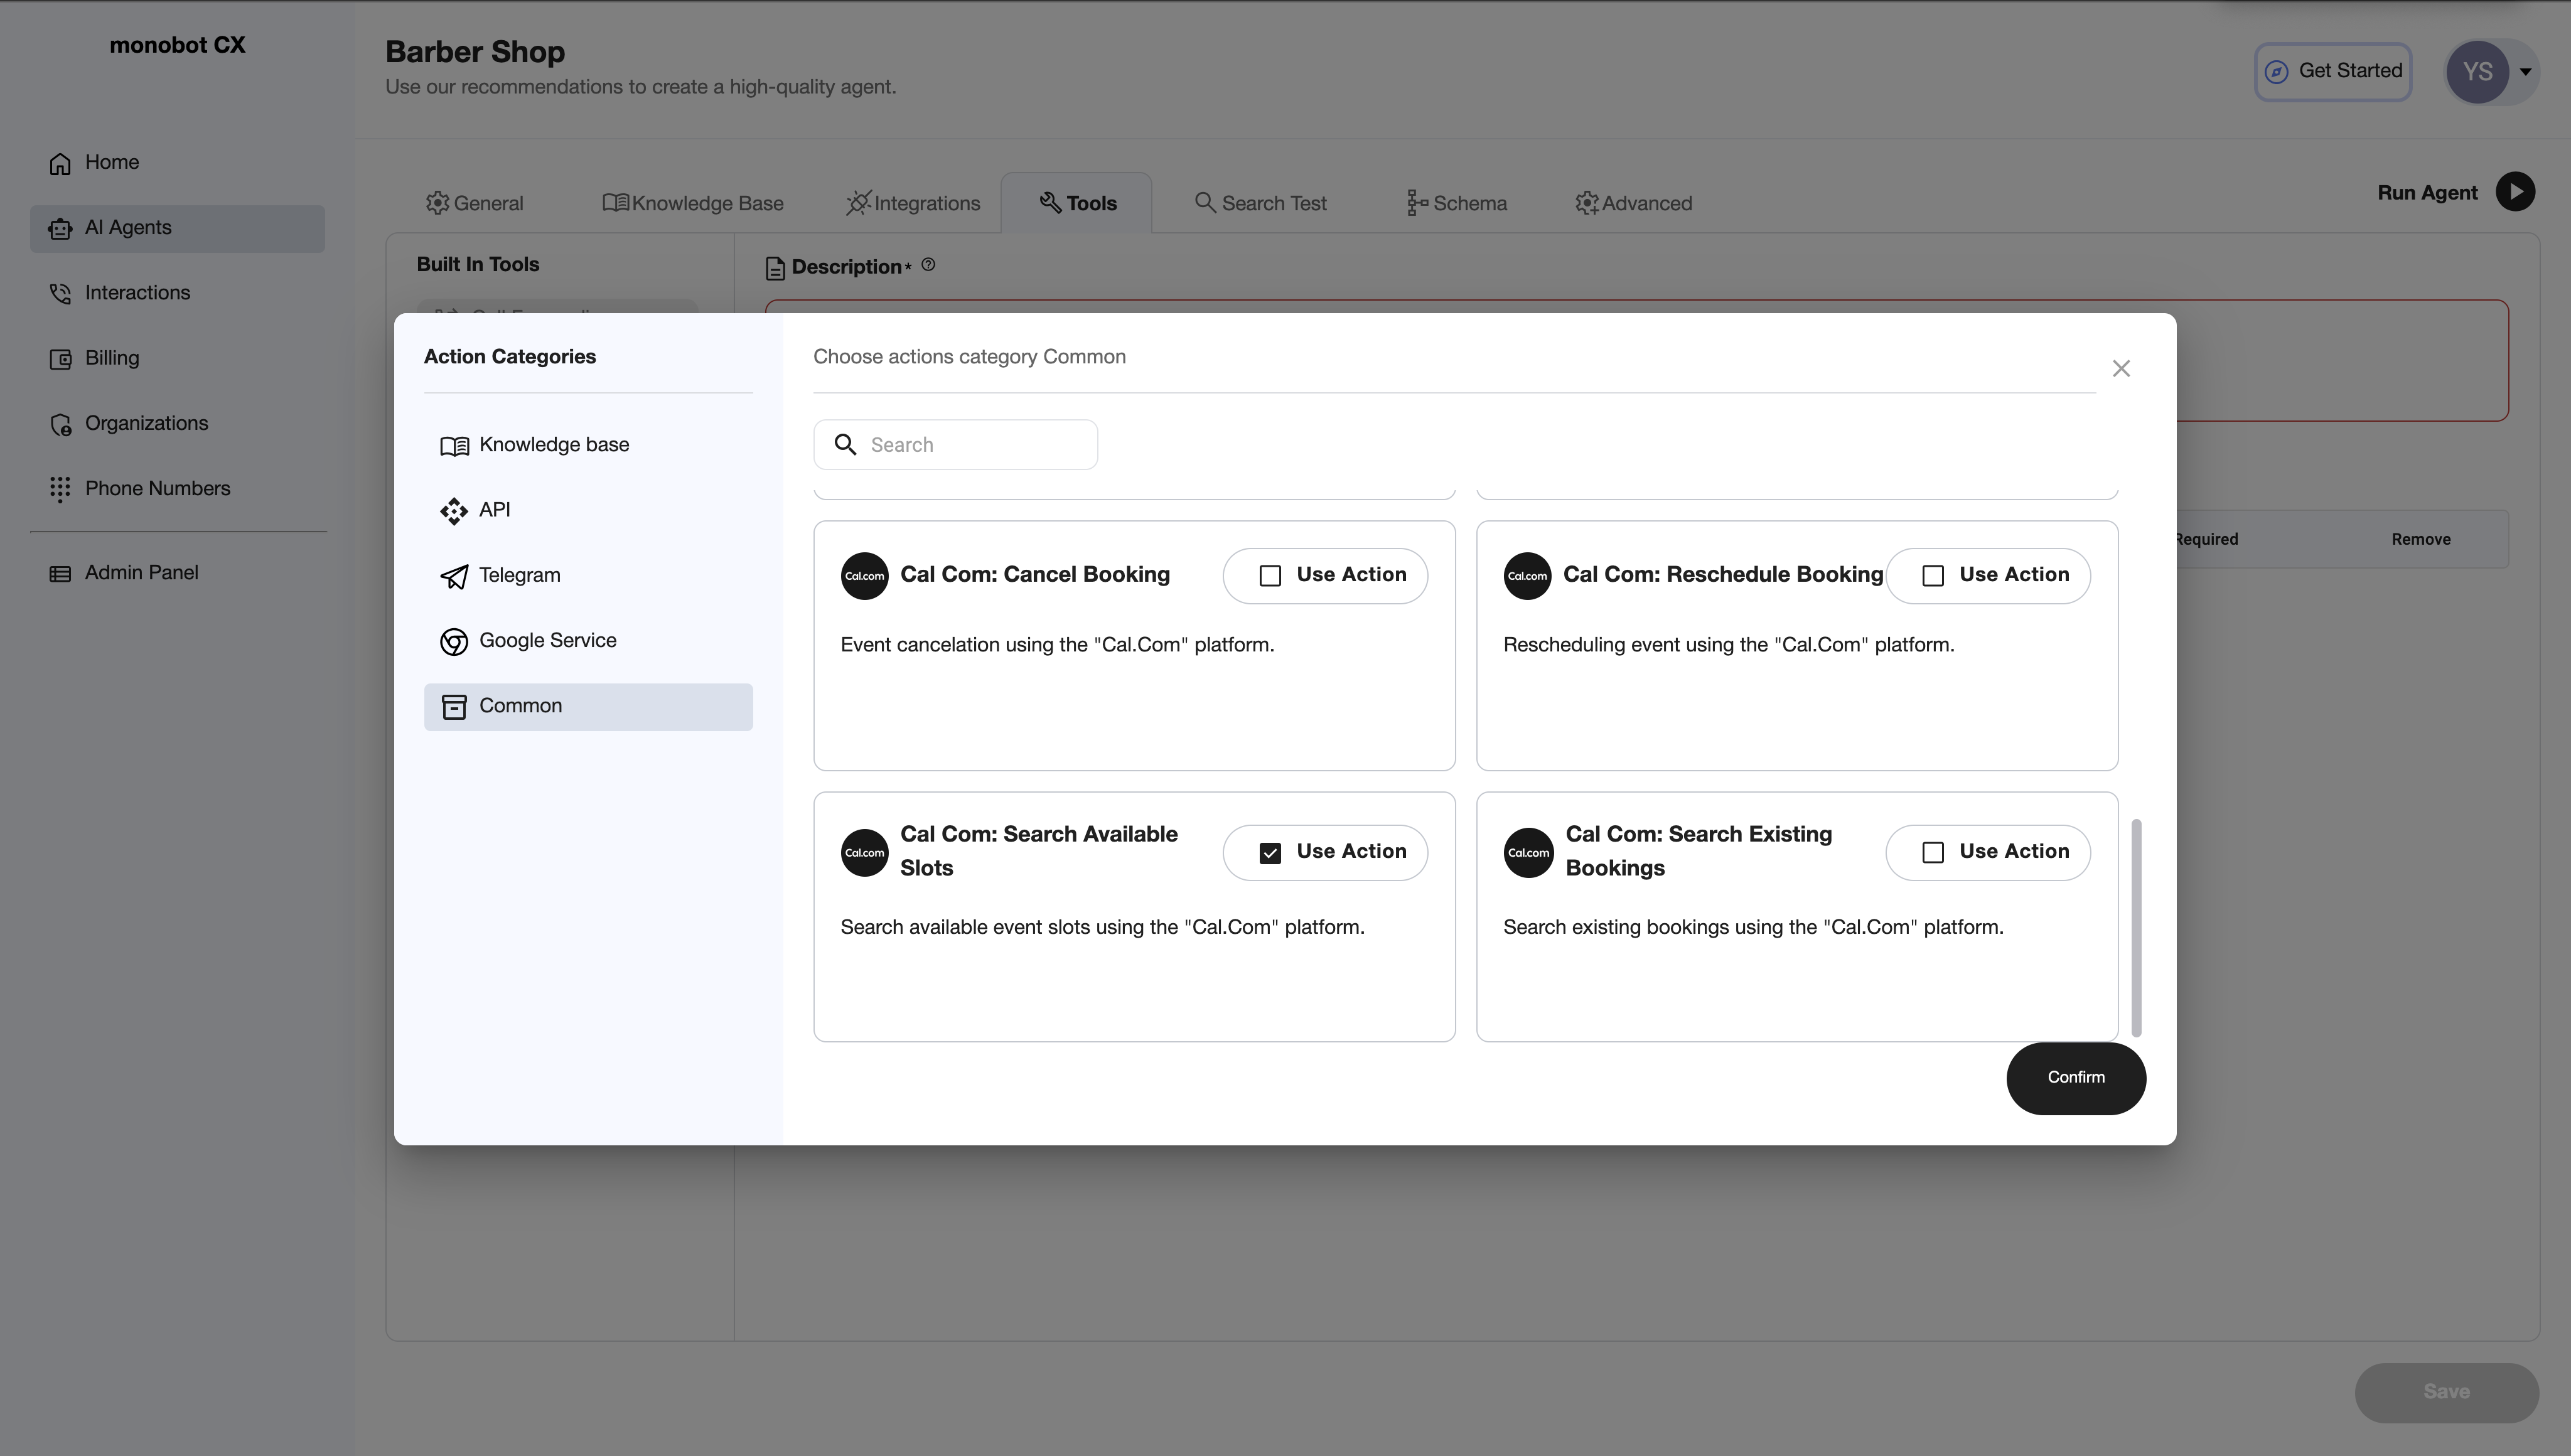Screen dimensions: 2571x1456
Task: Open the Interactions sidebar item
Action: click(136, 292)
